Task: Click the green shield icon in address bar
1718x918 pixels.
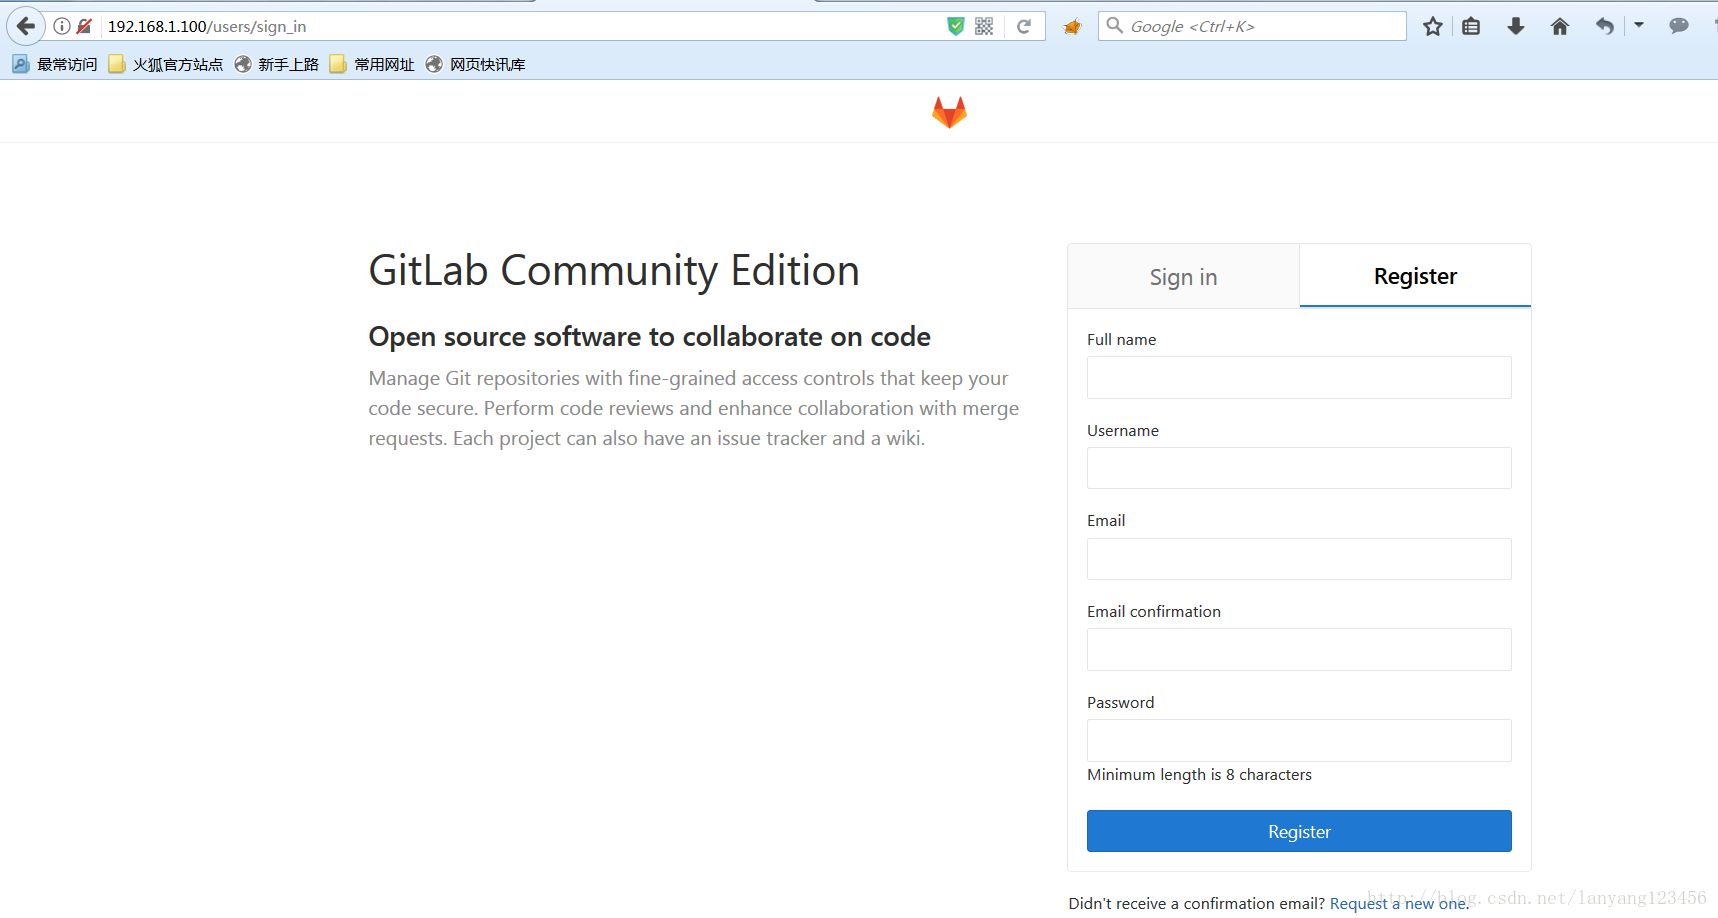Action: click(956, 26)
